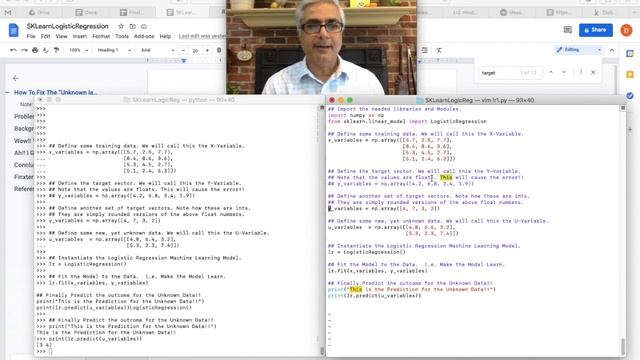Open the Editing mode dropdown
The height and width of the screenshot is (360, 640).
click(x=579, y=50)
